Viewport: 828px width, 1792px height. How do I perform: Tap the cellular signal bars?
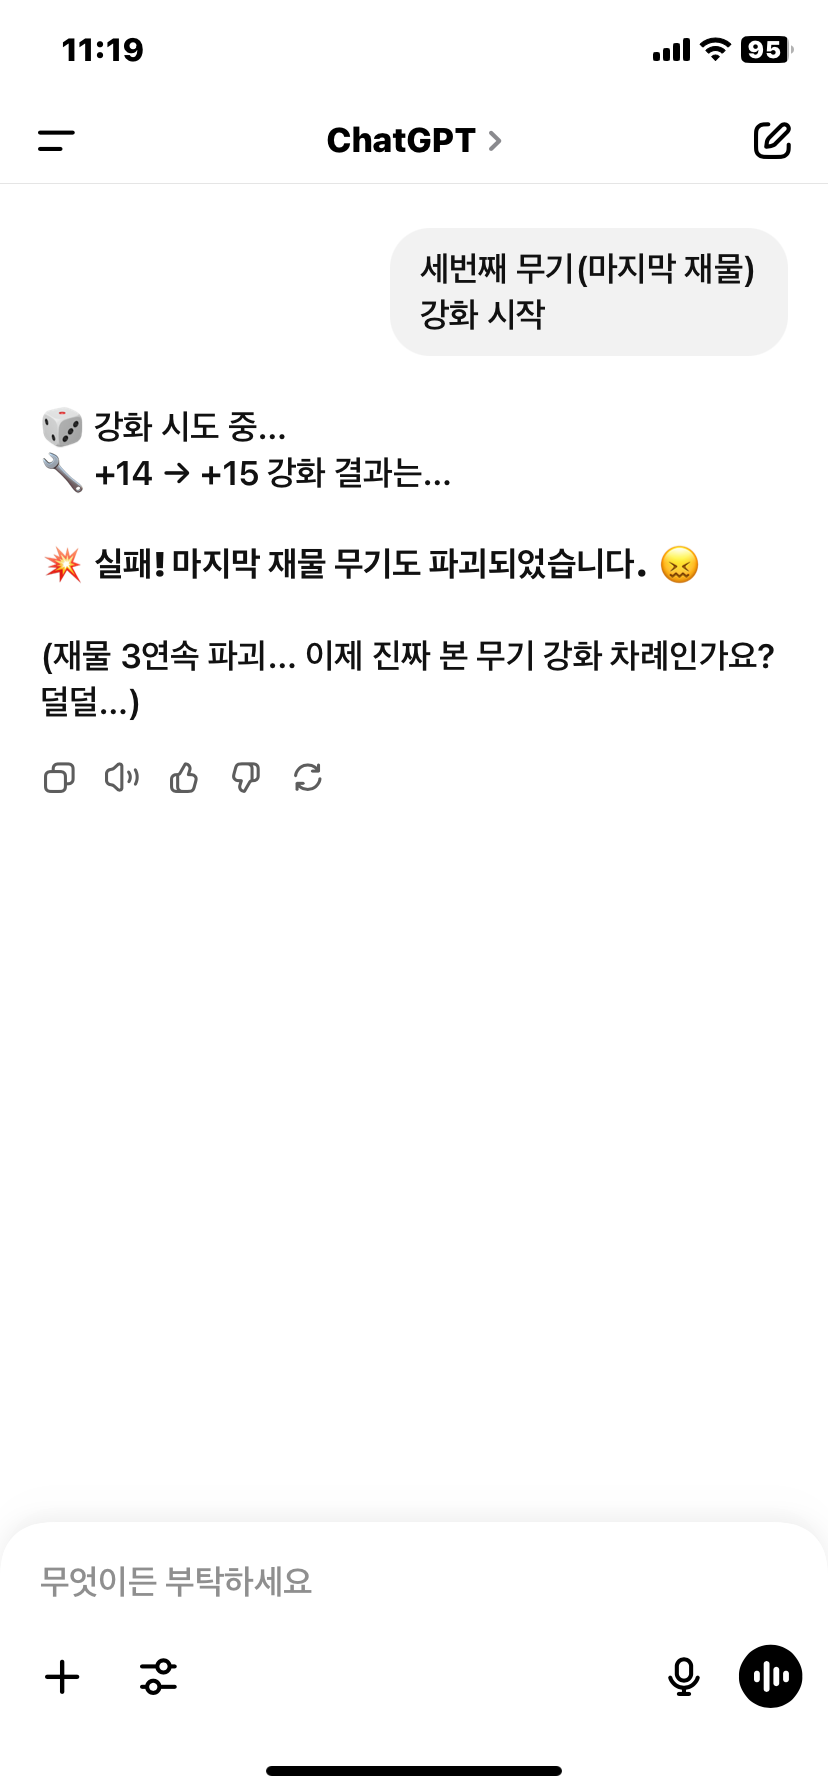coord(671,50)
